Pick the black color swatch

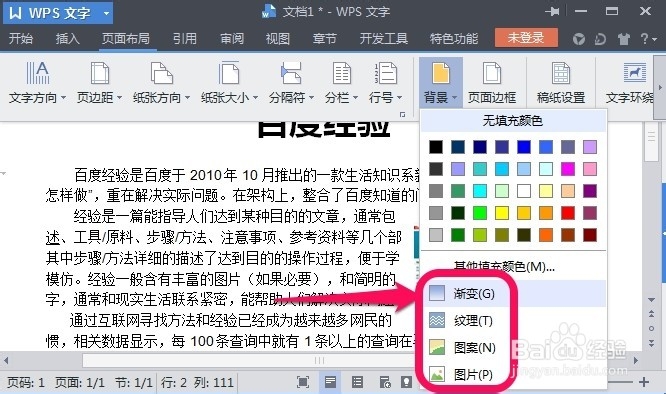click(436, 147)
